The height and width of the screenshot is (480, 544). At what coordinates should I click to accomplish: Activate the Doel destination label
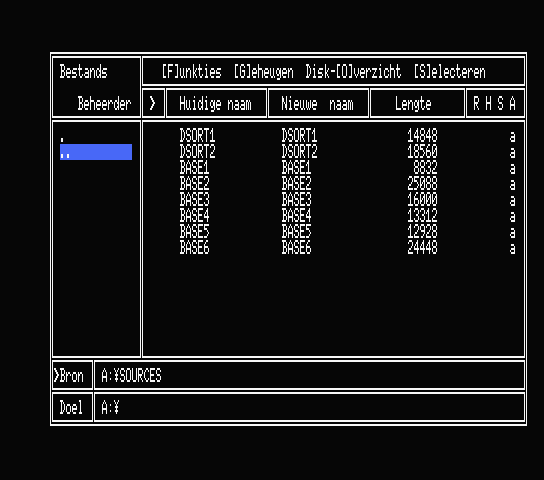(72, 407)
